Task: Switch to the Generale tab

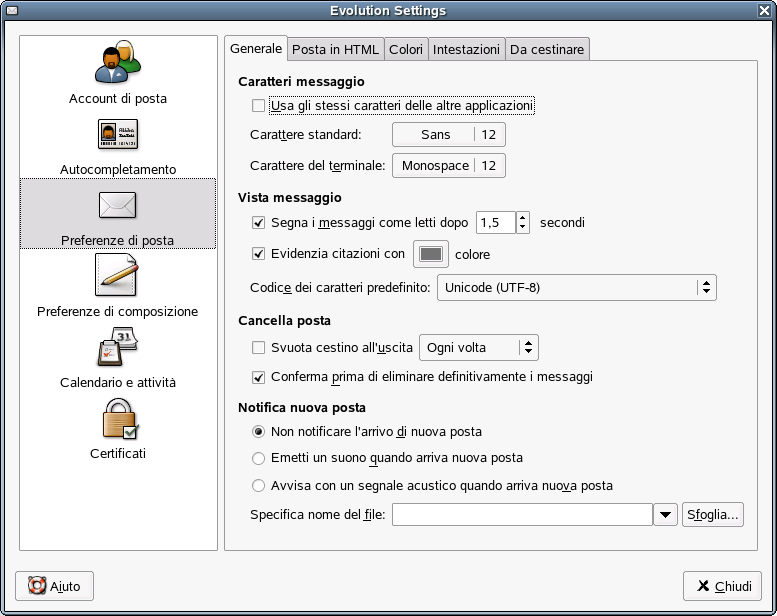Action: pyautogui.click(x=256, y=49)
